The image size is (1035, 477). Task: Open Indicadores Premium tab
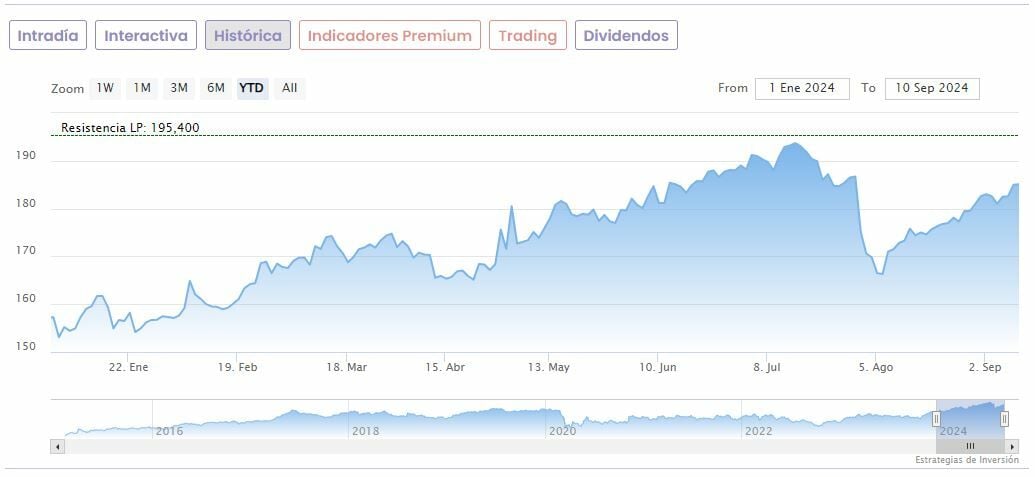(389, 36)
